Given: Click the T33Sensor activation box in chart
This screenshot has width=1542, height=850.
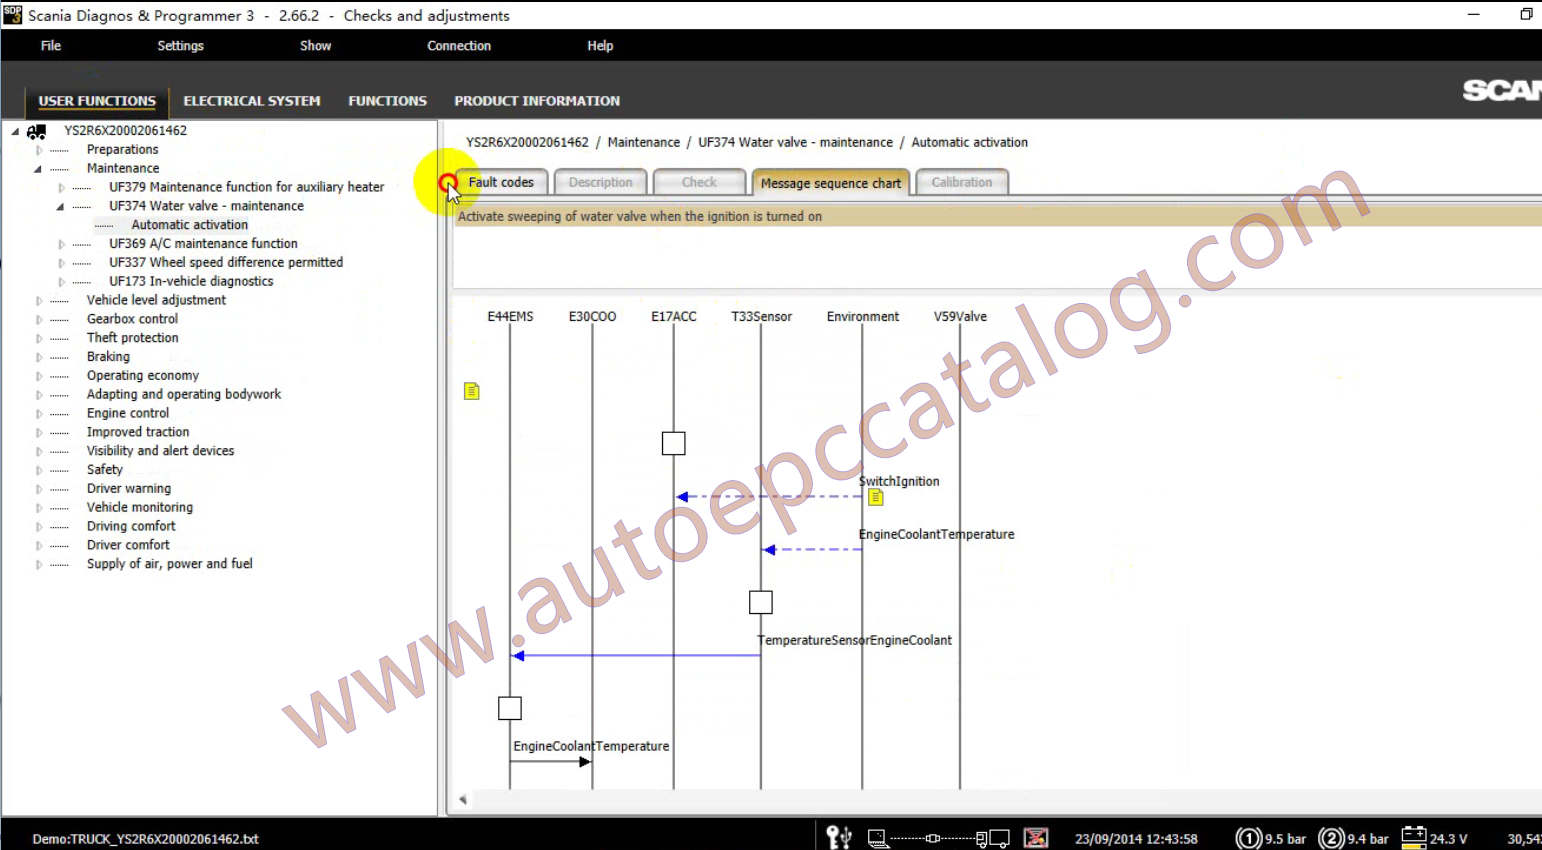Looking at the screenshot, I should tap(761, 602).
